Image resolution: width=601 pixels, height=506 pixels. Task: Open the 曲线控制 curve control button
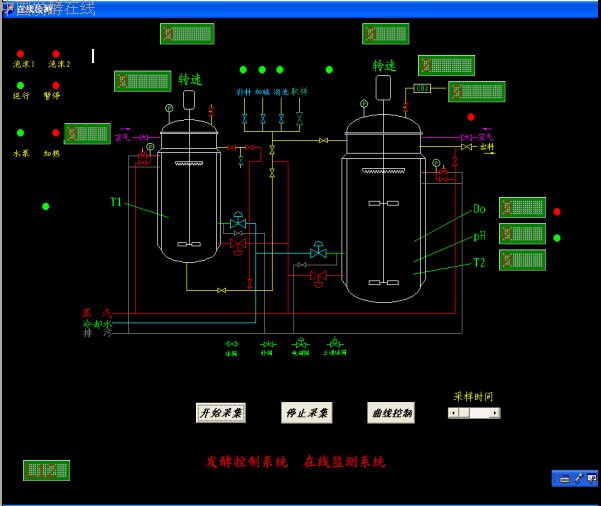(391, 413)
